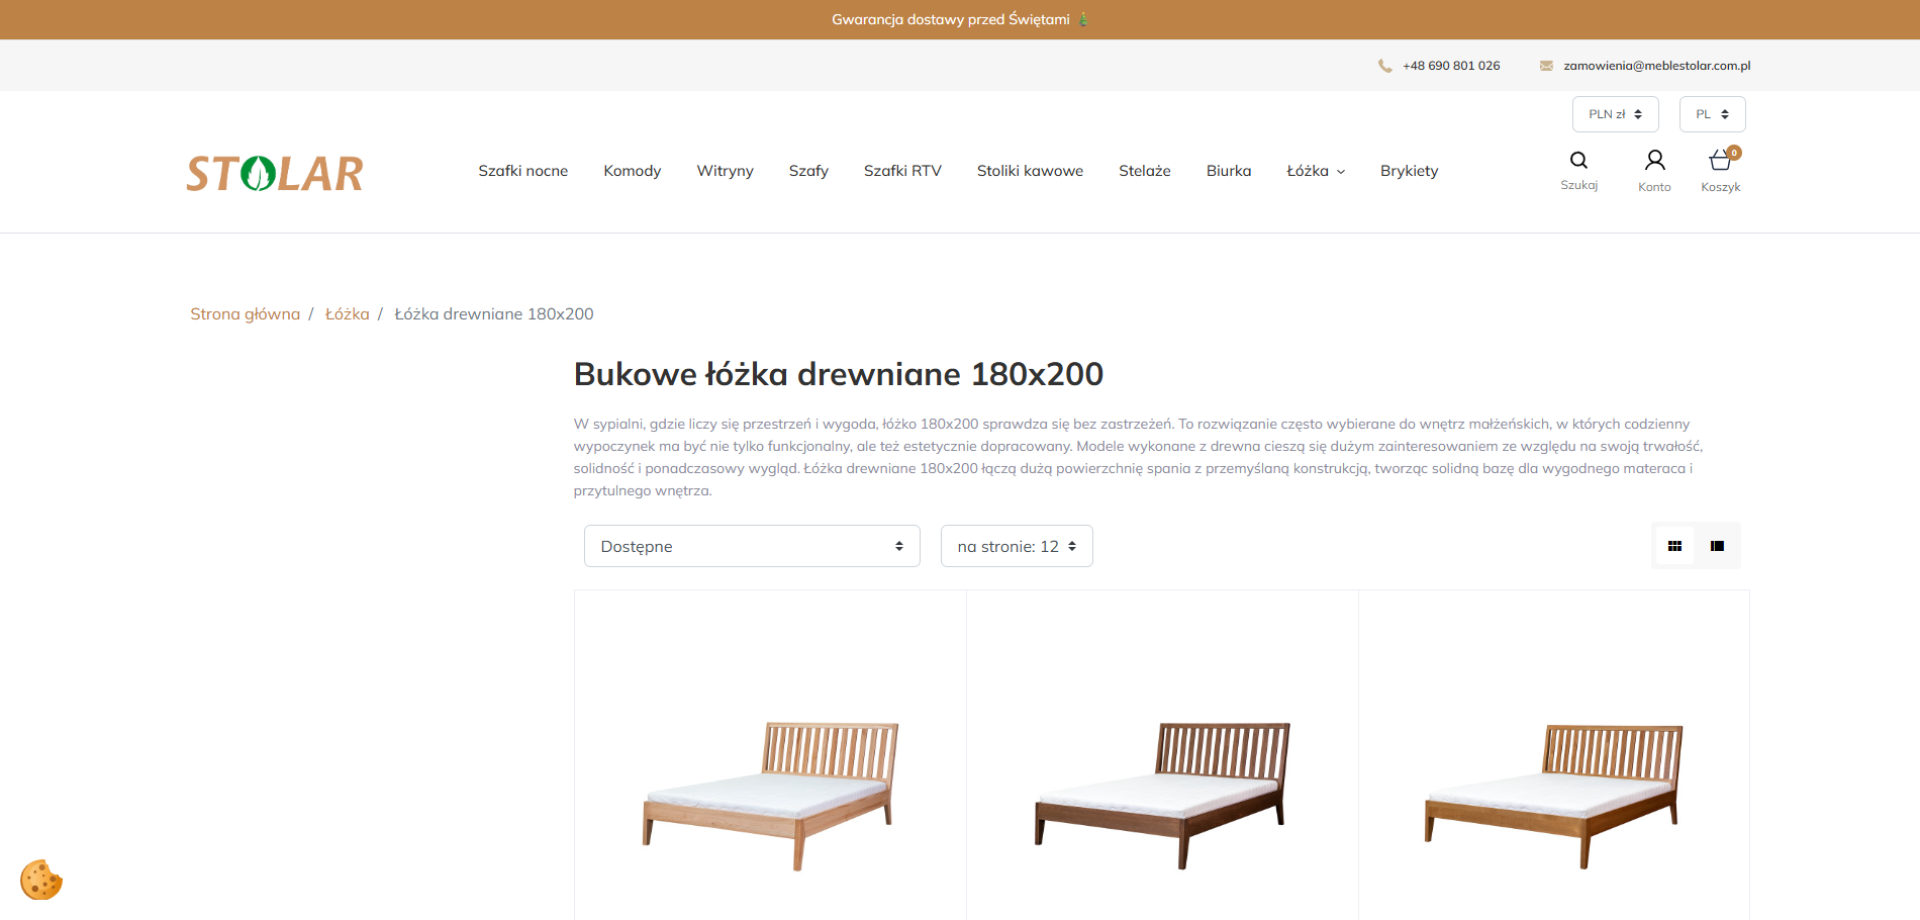This screenshot has width=1920, height=920.
Task: Change items per page with na stronie: 12 selector
Action: tap(1016, 546)
